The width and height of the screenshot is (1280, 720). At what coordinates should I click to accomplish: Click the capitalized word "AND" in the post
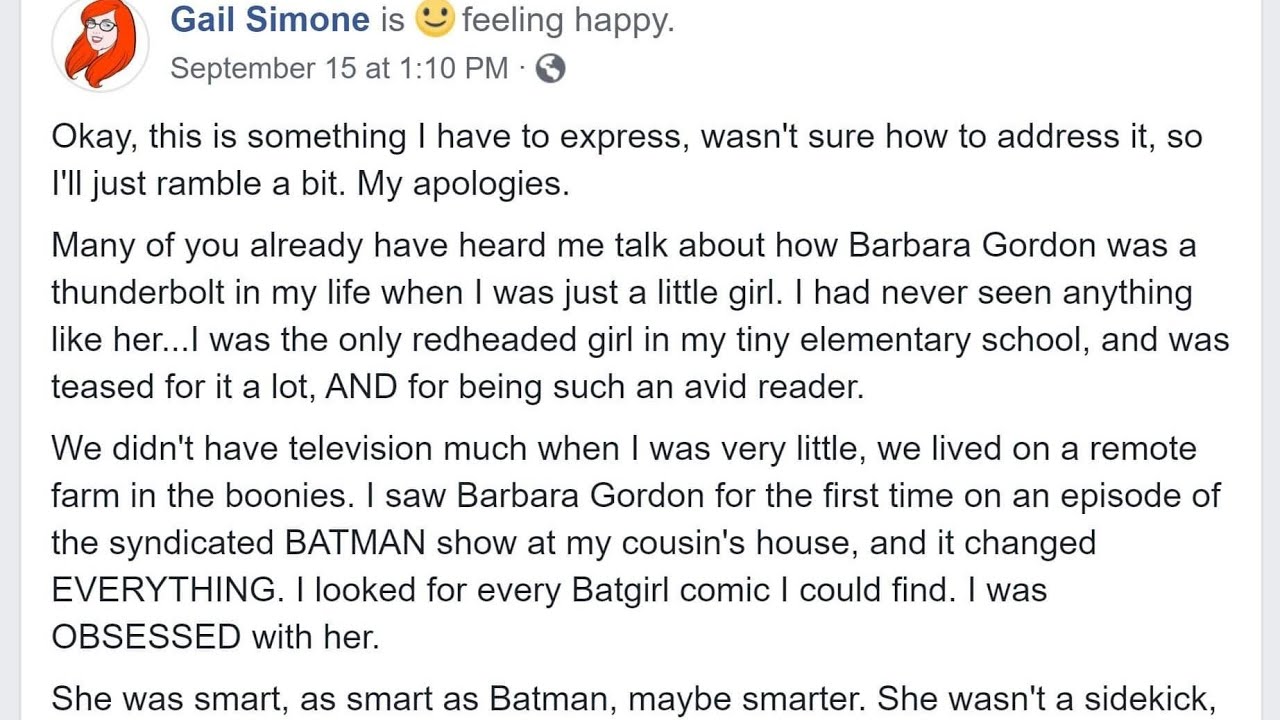click(x=362, y=386)
